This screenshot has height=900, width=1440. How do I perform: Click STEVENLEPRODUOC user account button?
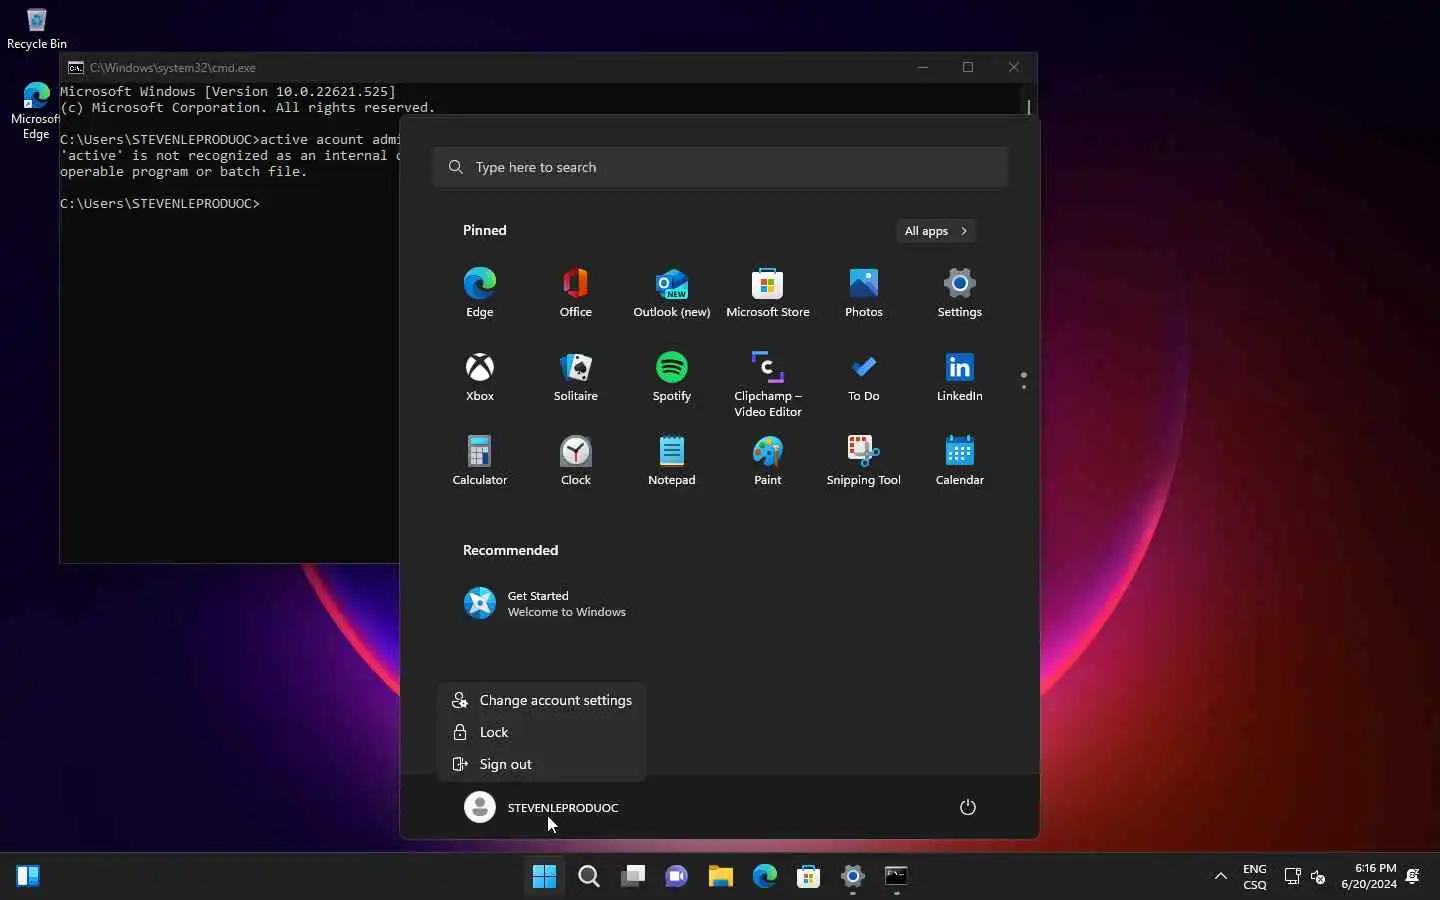[542, 807]
